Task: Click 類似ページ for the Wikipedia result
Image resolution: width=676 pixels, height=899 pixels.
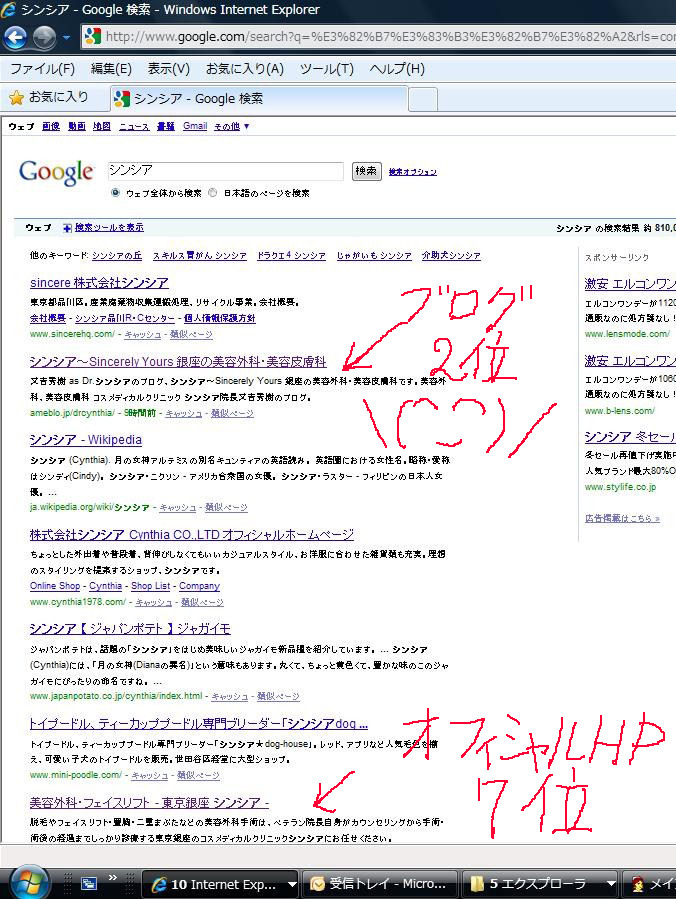Action: coord(226,507)
